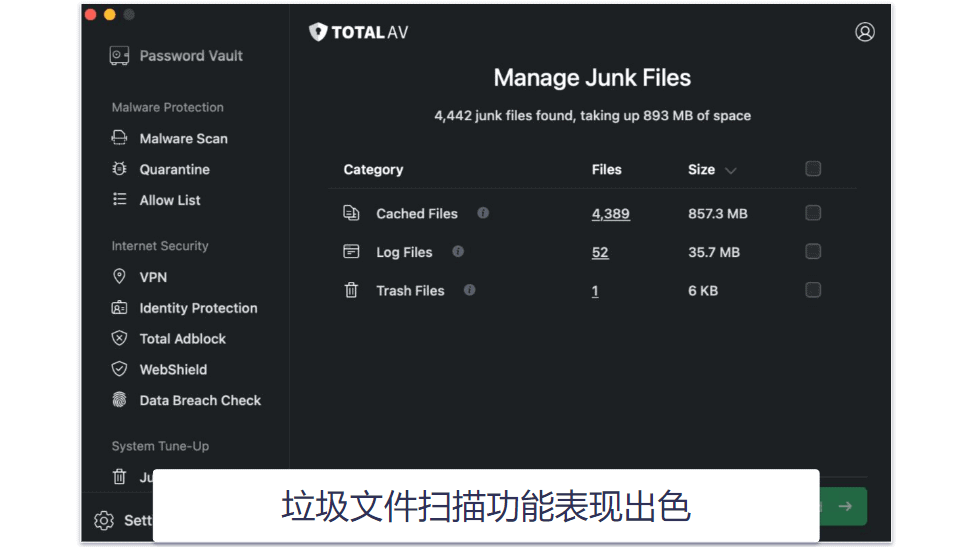This screenshot has height=547, width=975.
Task: Click the Log Files category label
Action: click(404, 252)
